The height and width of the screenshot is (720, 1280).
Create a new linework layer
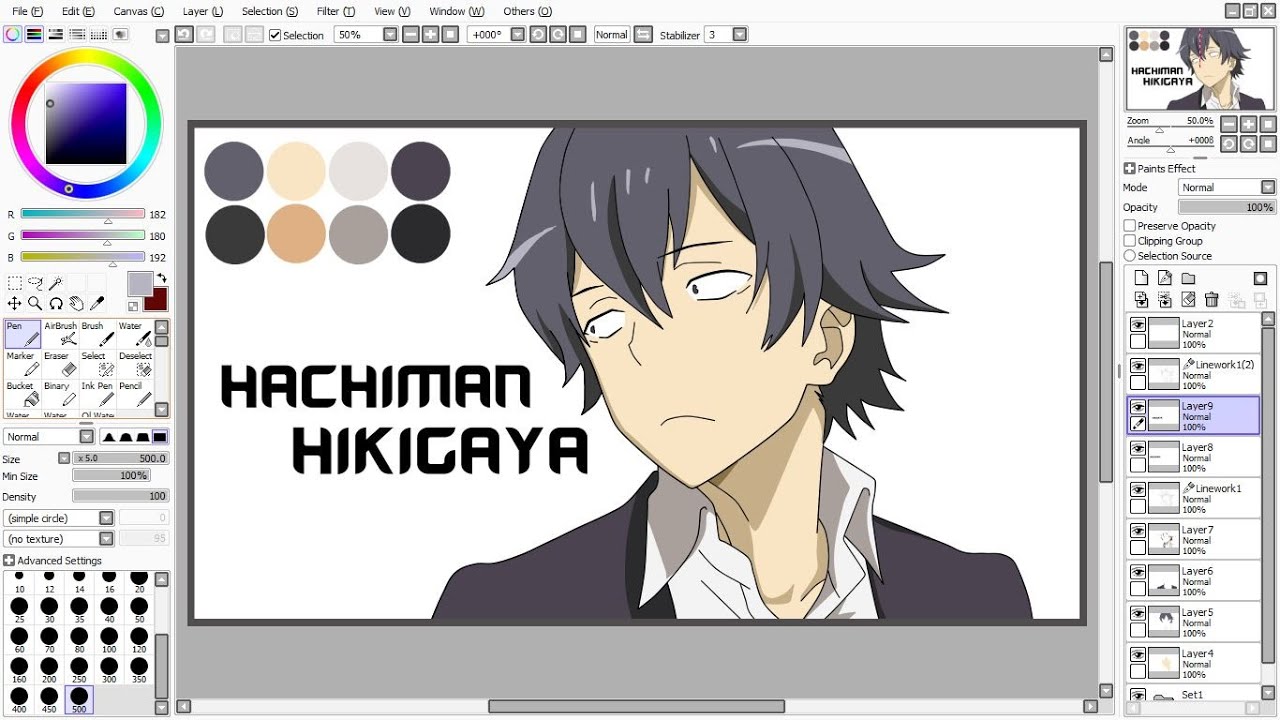coord(1165,278)
